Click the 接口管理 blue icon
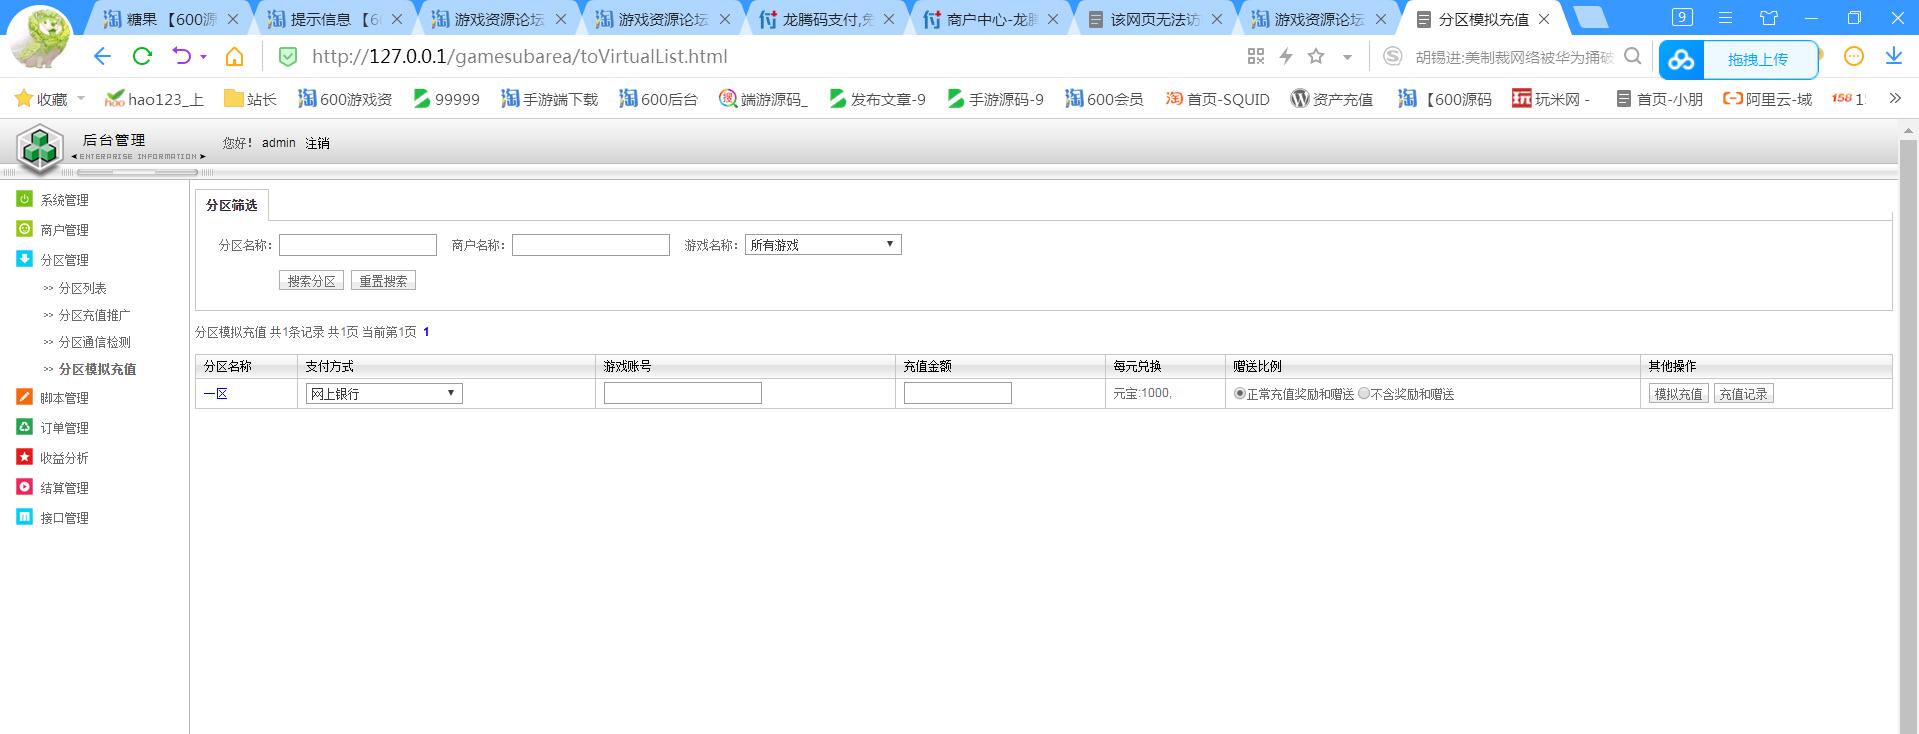The image size is (1919, 734). pos(25,517)
